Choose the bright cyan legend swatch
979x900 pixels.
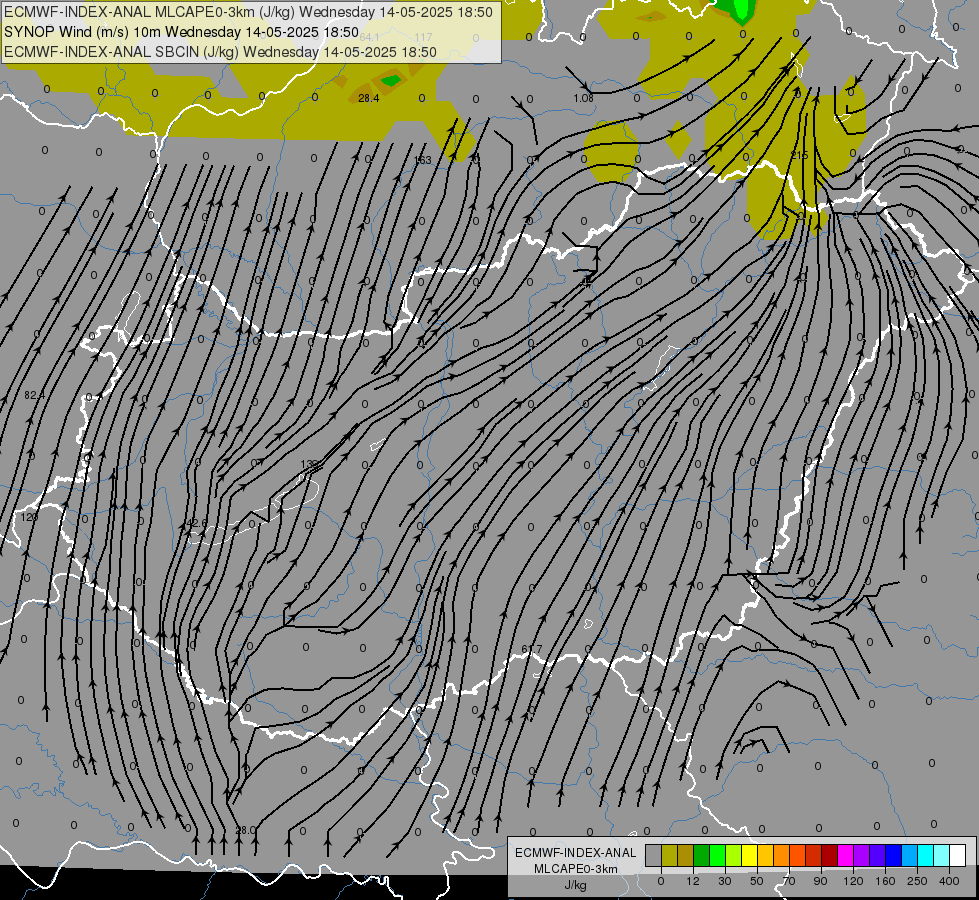(926, 855)
